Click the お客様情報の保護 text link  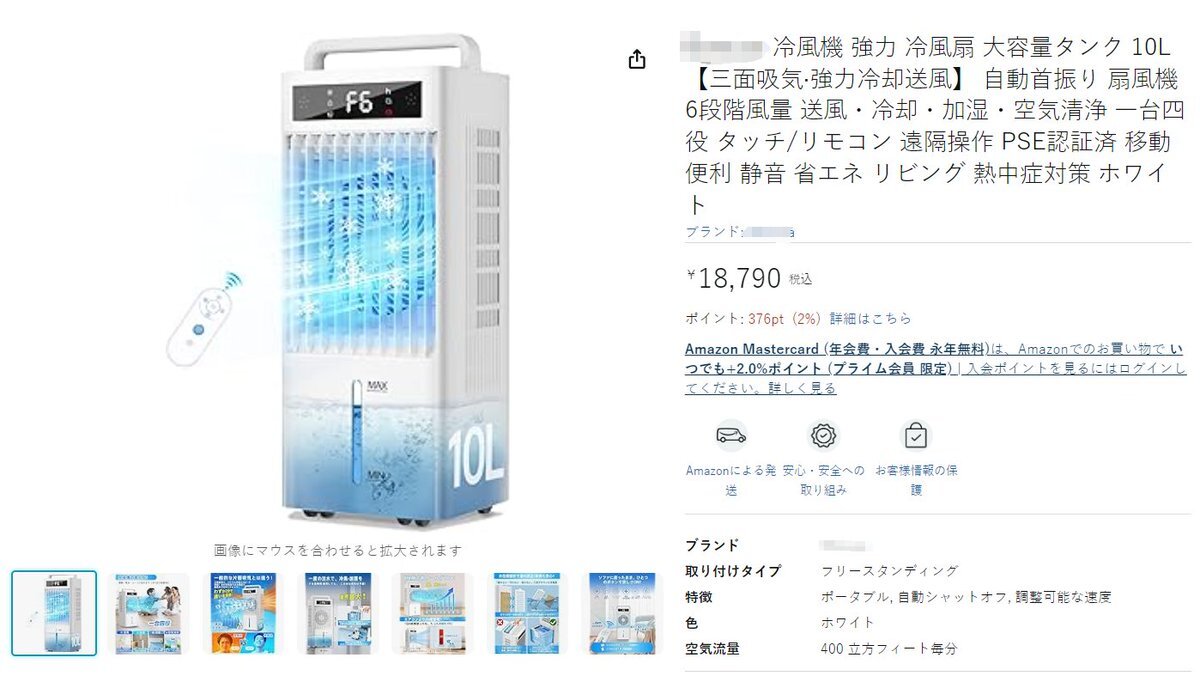pos(916,480)
